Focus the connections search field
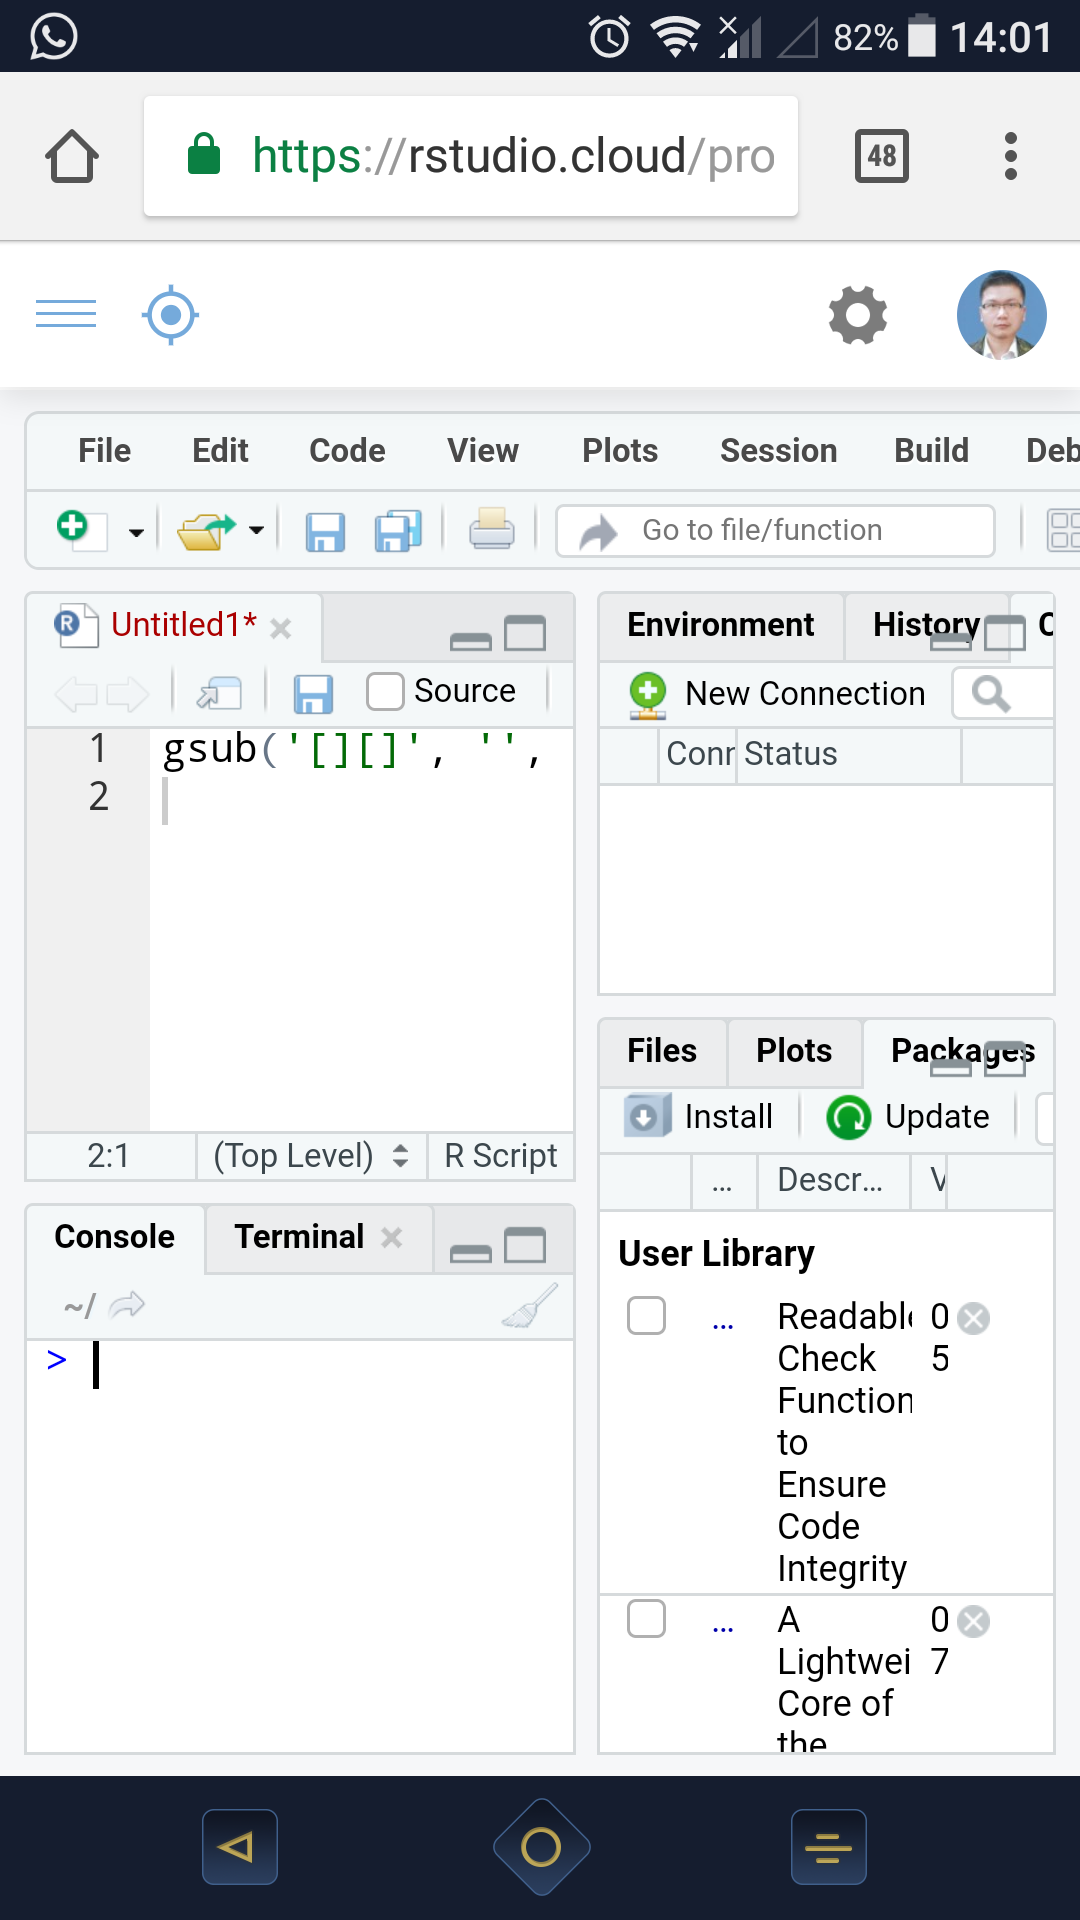The height and width of the screenshot is (1920, 1080). point(1003,693)
